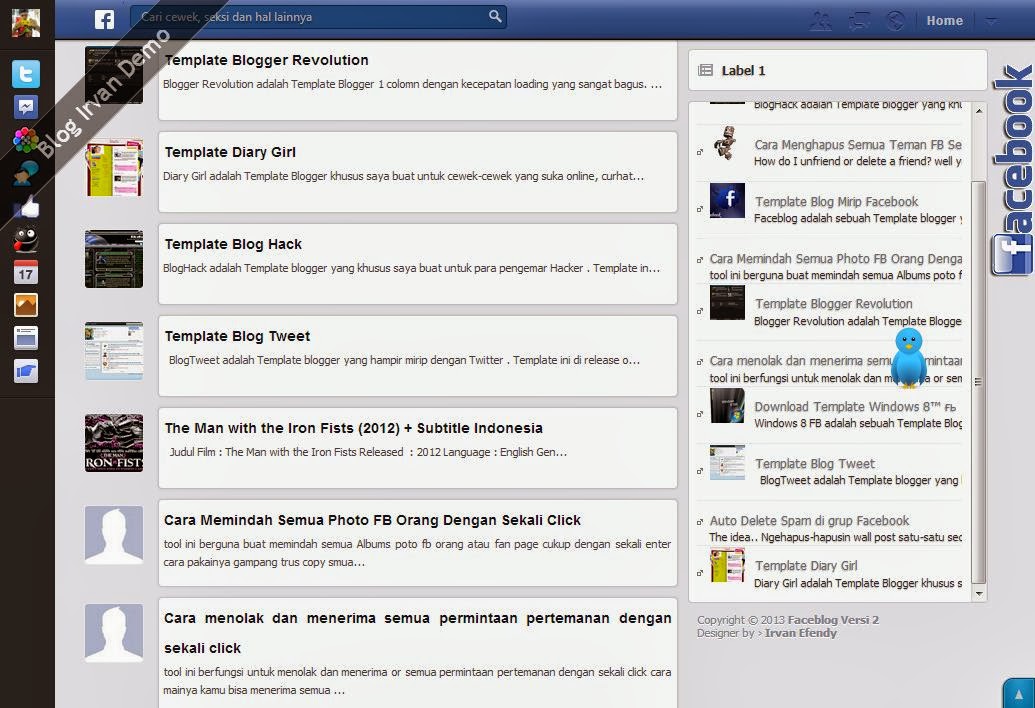The width and height of the screenshot is (1035, 708).
Task: Open the profile avatar in left sidebar
Action: (x=26, y=22)
